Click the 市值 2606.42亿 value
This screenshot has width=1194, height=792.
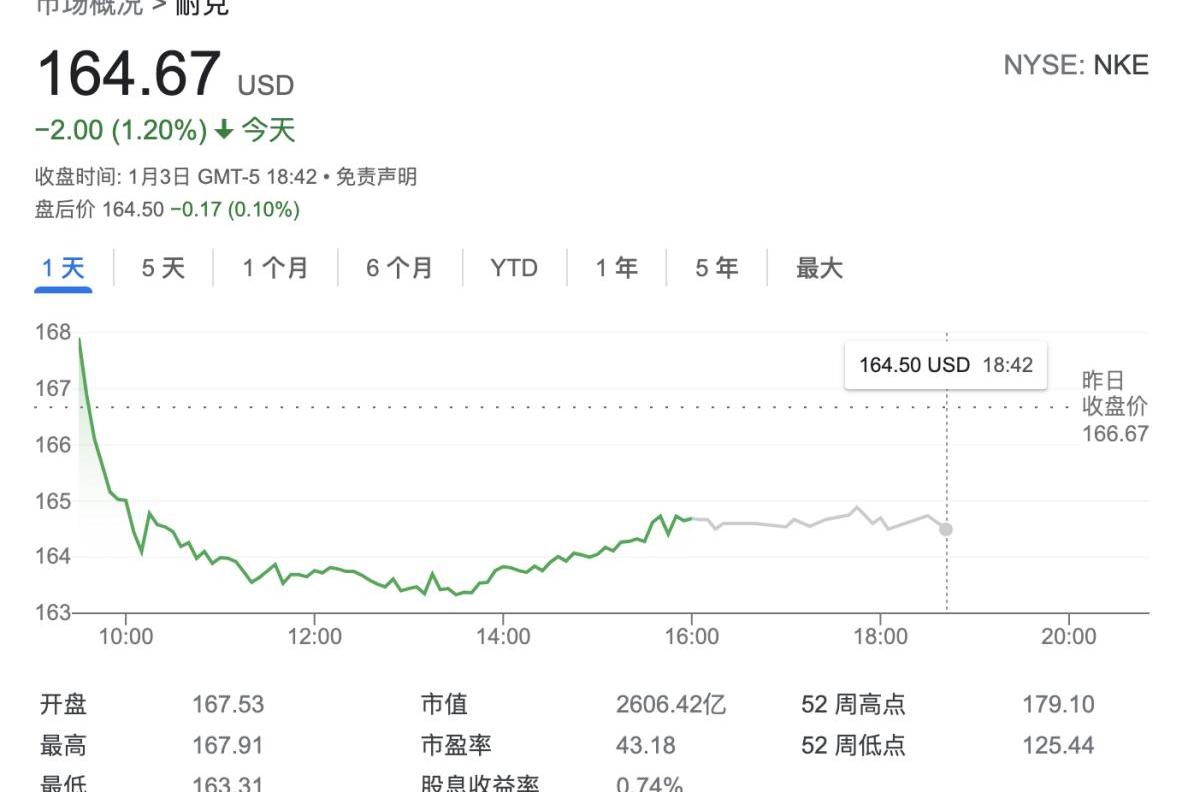tap(671, 704)
